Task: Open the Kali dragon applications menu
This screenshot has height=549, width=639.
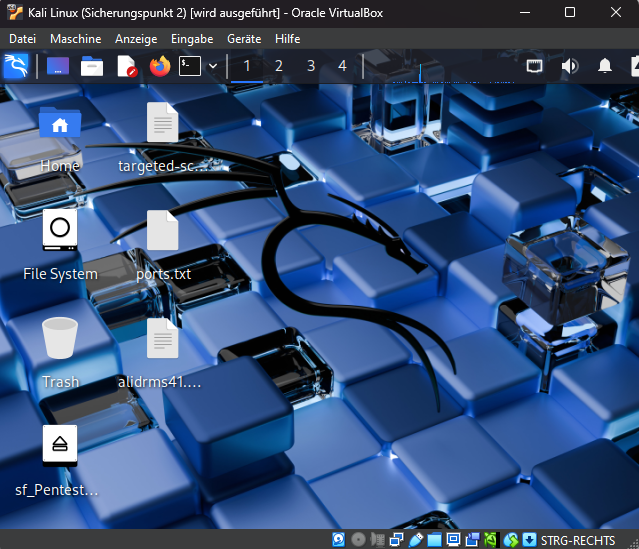Action: tap(16, 67)
